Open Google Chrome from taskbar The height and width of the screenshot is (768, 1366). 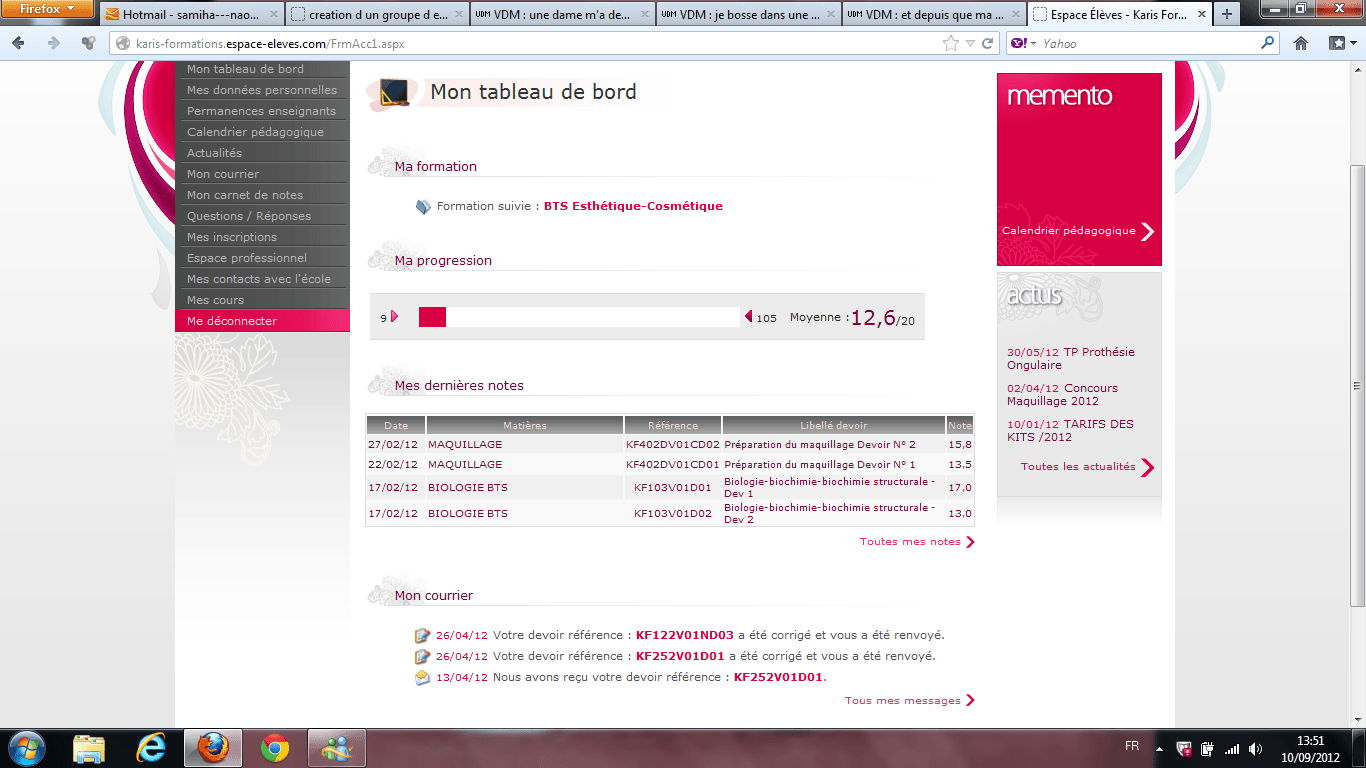[x=275, y=747]
